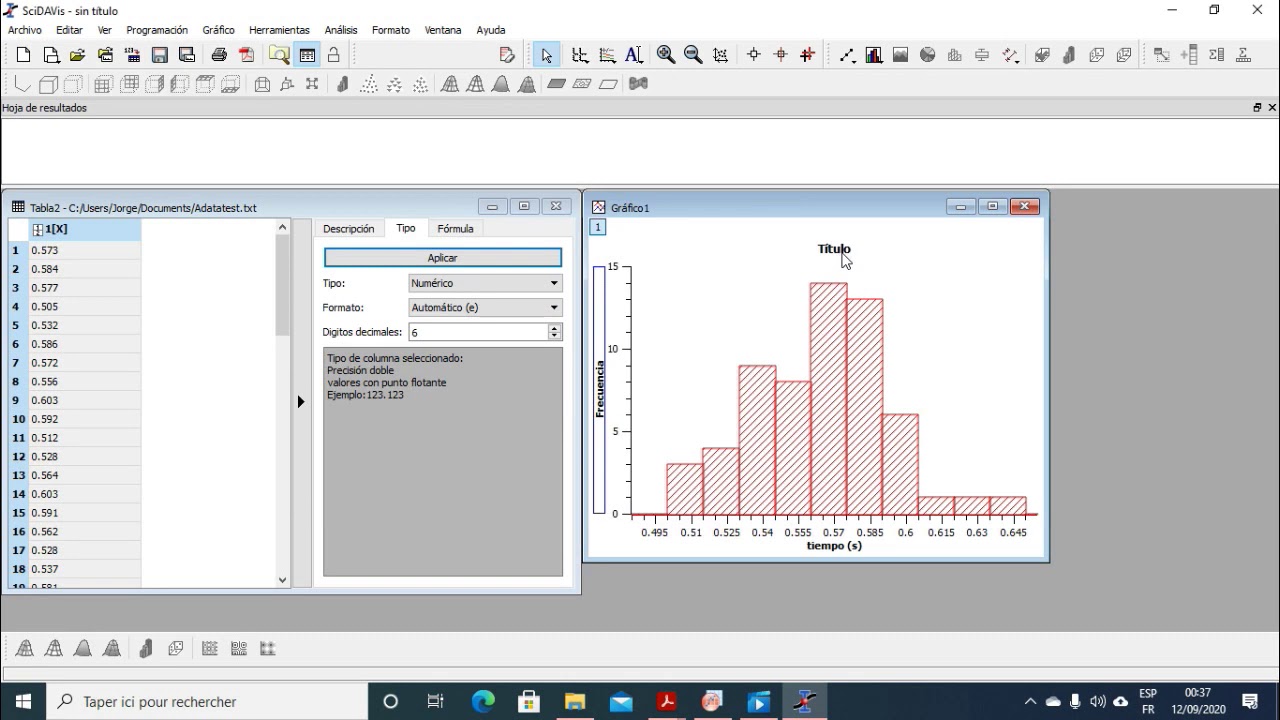
Task: Switch to the Fórmula tab
Action: 455,229
